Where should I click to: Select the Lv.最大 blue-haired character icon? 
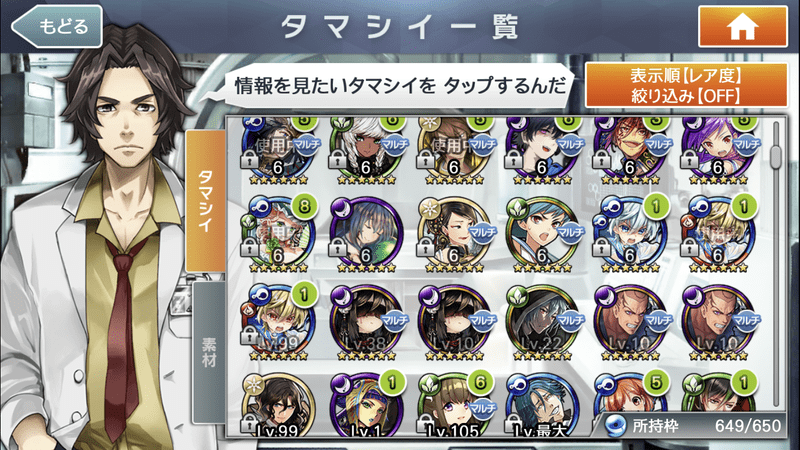click(542, 406)
